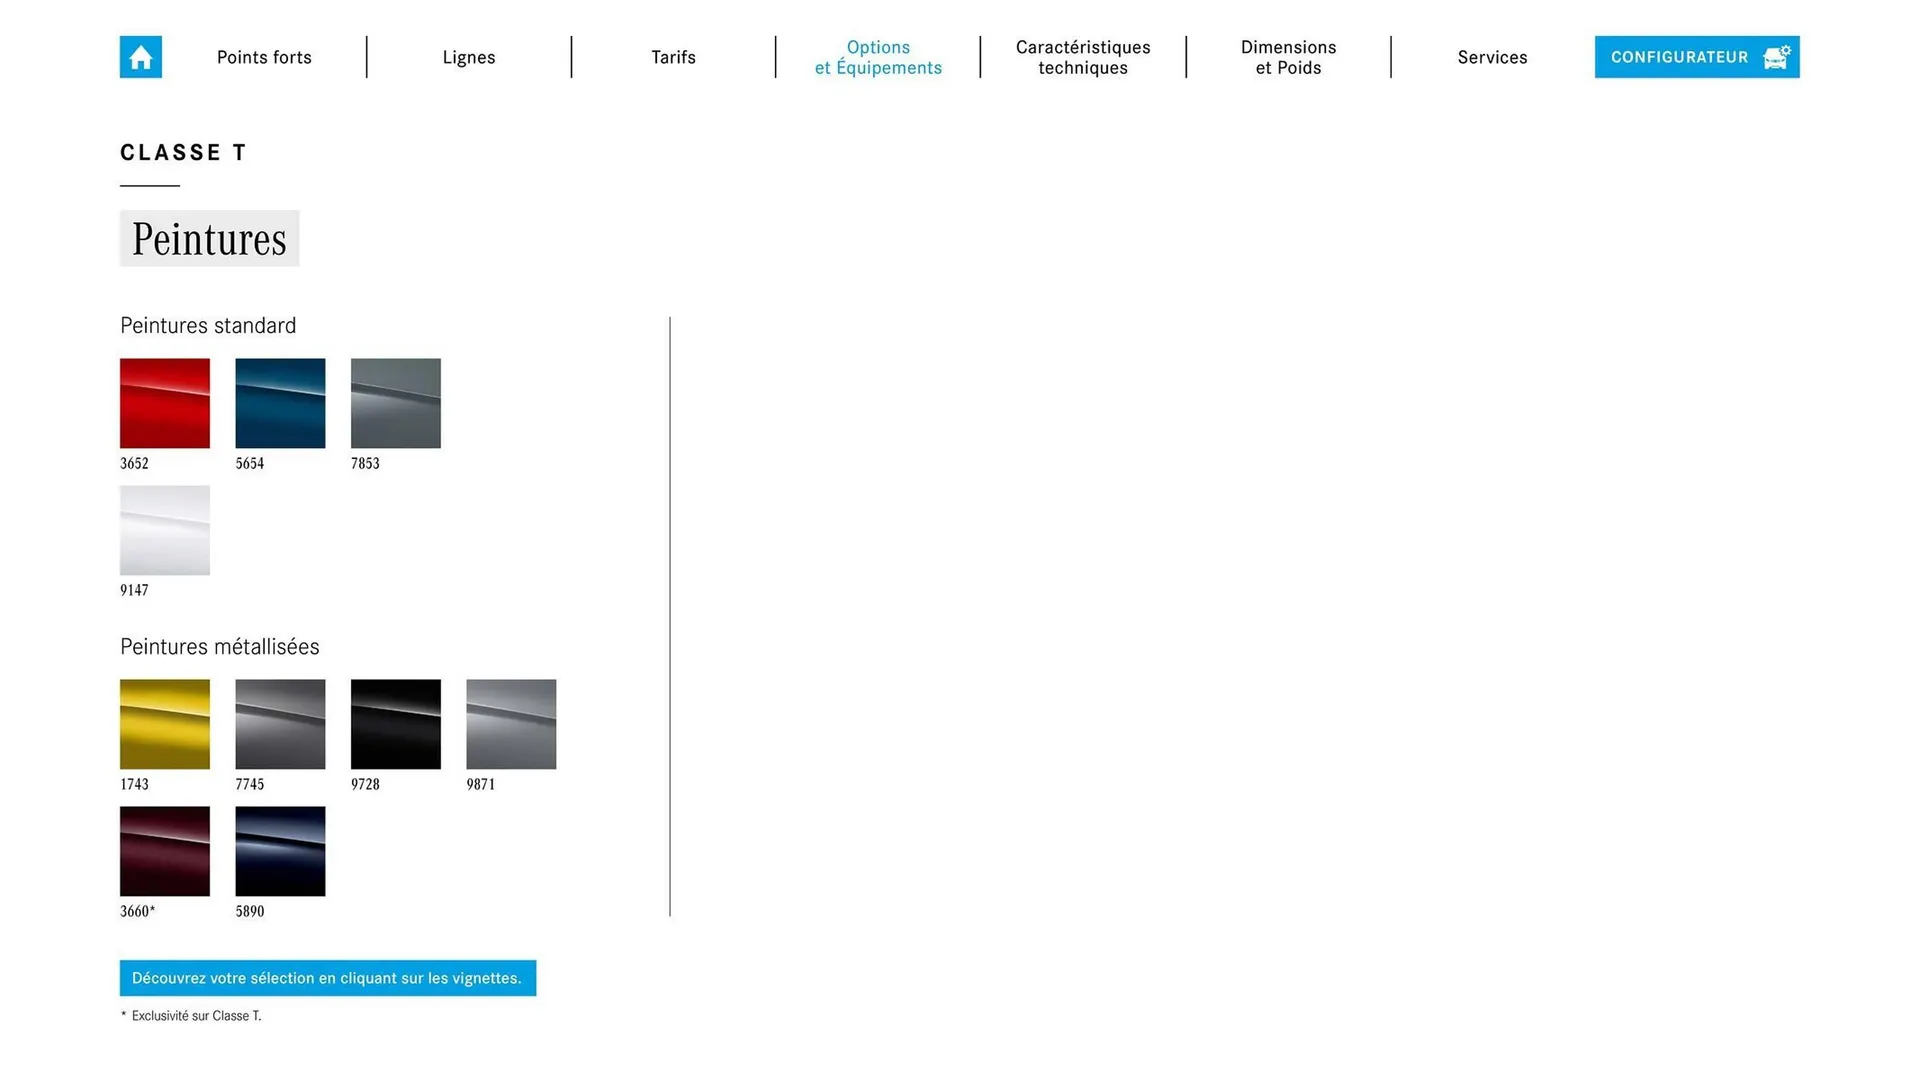Pick grey paint swatch 7853
This screenshot has height=1080, width=1920.
coord(396,403)
